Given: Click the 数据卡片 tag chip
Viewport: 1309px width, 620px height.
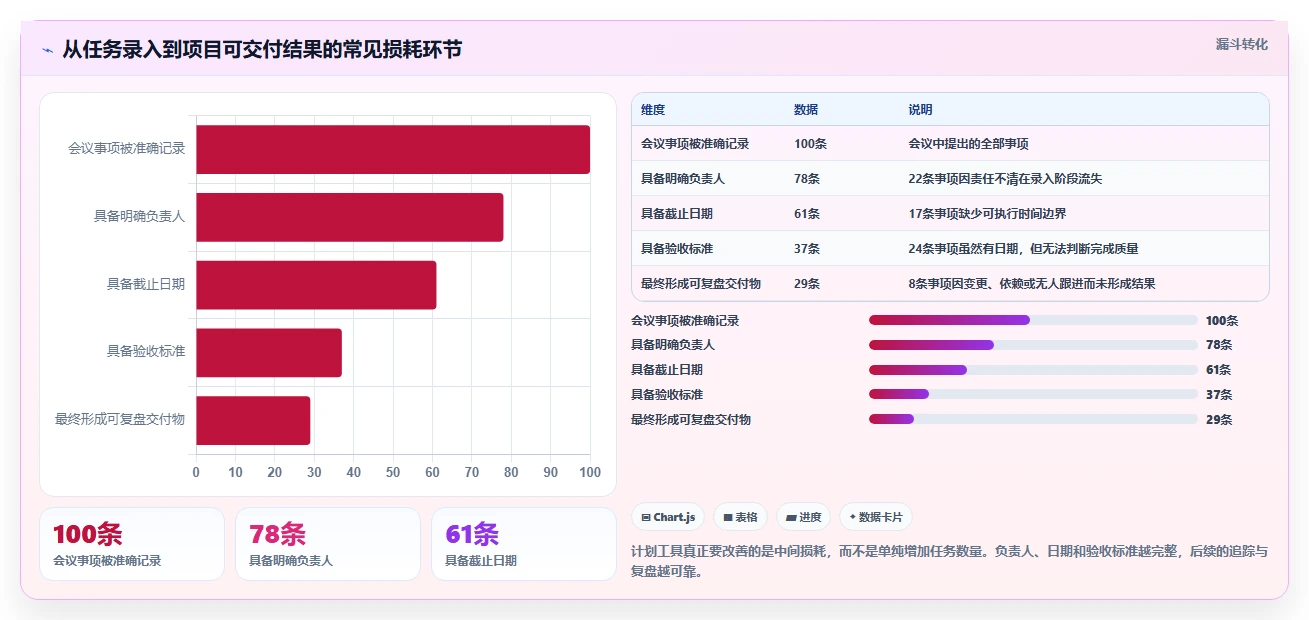Looking at the screenshot, I should (x=876, y=517).
